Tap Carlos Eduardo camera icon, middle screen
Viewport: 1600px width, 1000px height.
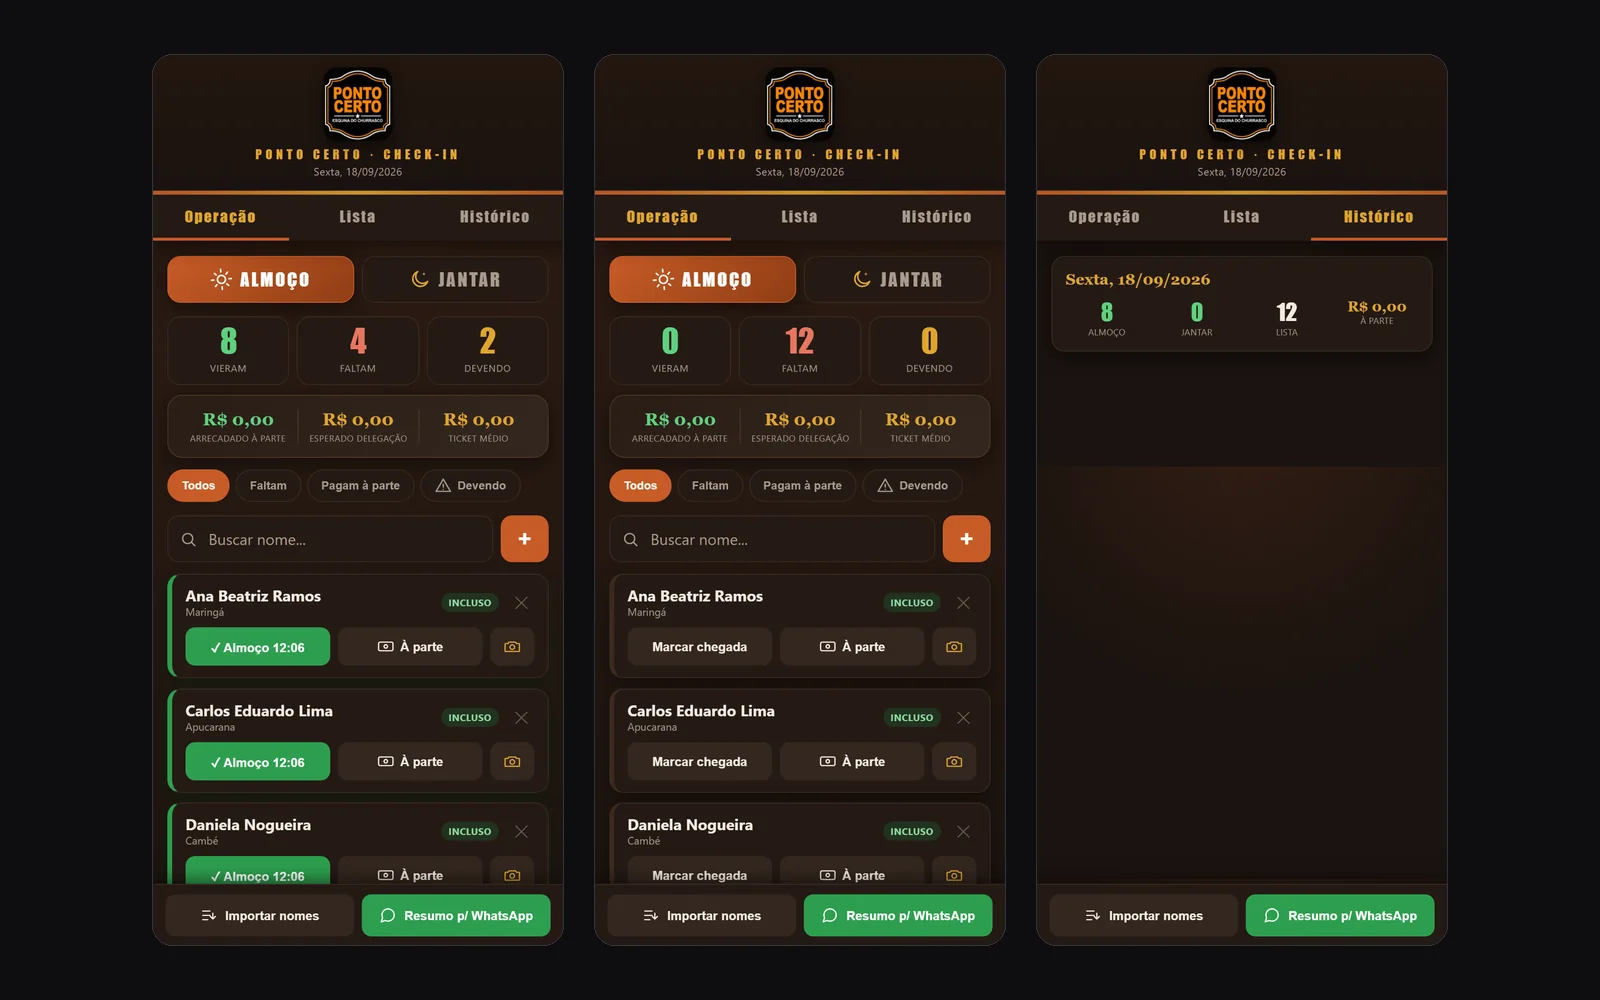[x=954, y=762]
